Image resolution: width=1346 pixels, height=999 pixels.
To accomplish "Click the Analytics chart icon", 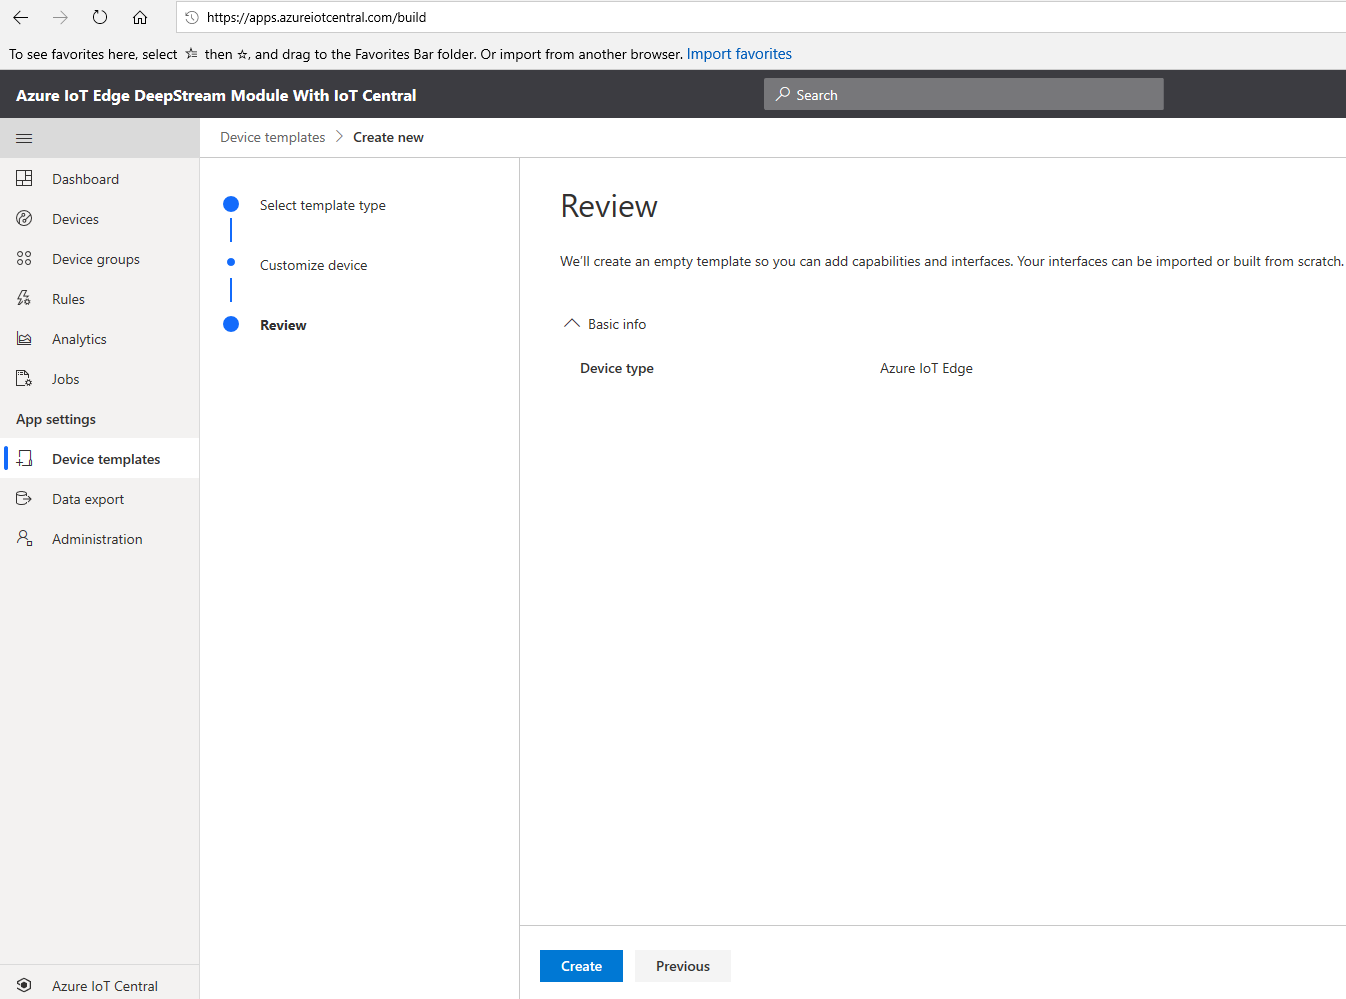I will [24, 338].
